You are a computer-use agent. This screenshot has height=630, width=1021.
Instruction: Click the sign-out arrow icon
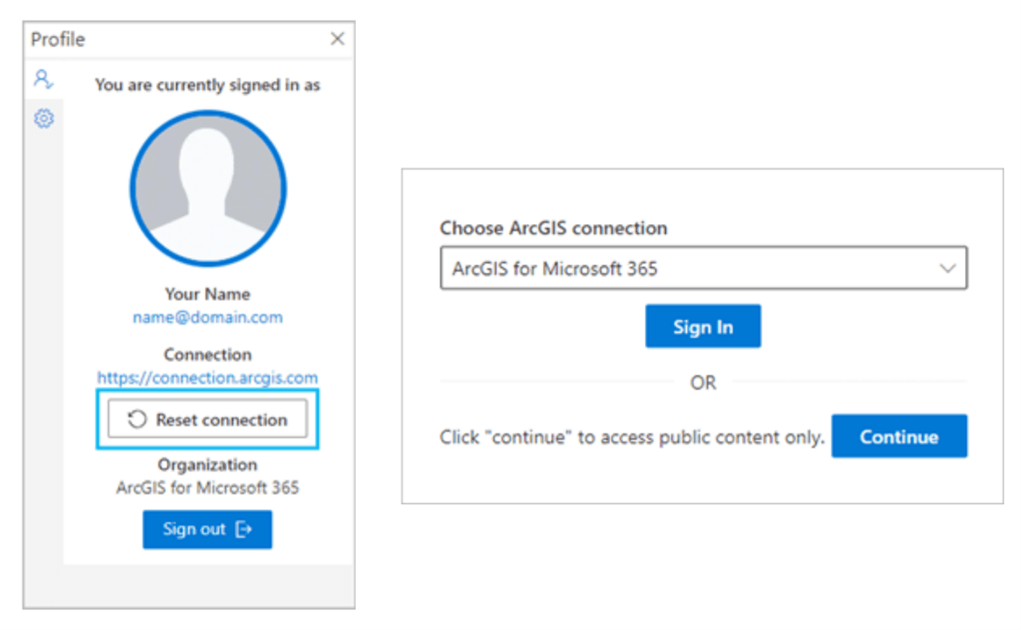point(243,530)
